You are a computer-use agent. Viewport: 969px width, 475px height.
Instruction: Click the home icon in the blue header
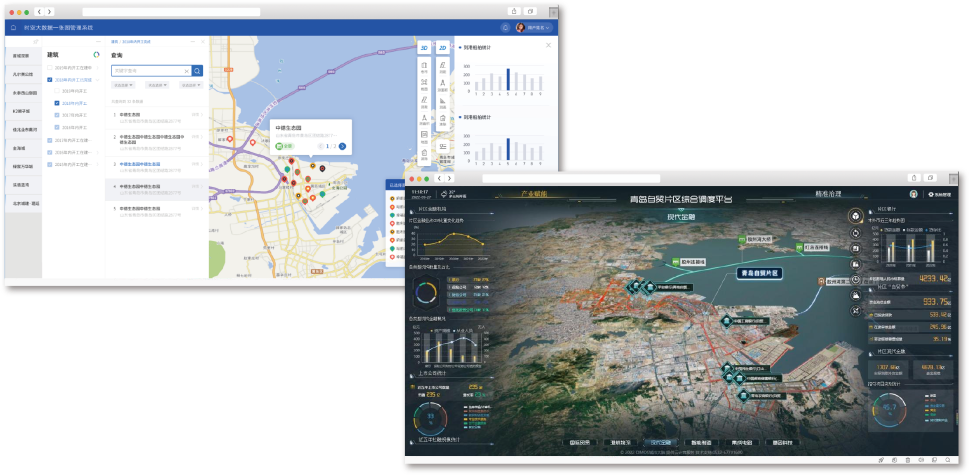point(13,28)
